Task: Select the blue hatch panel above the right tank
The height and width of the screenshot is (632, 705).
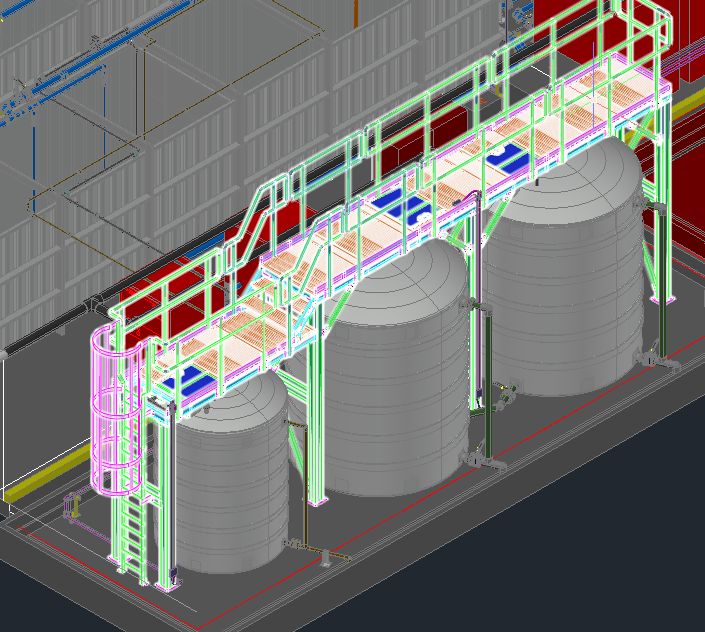Action: 508,157
